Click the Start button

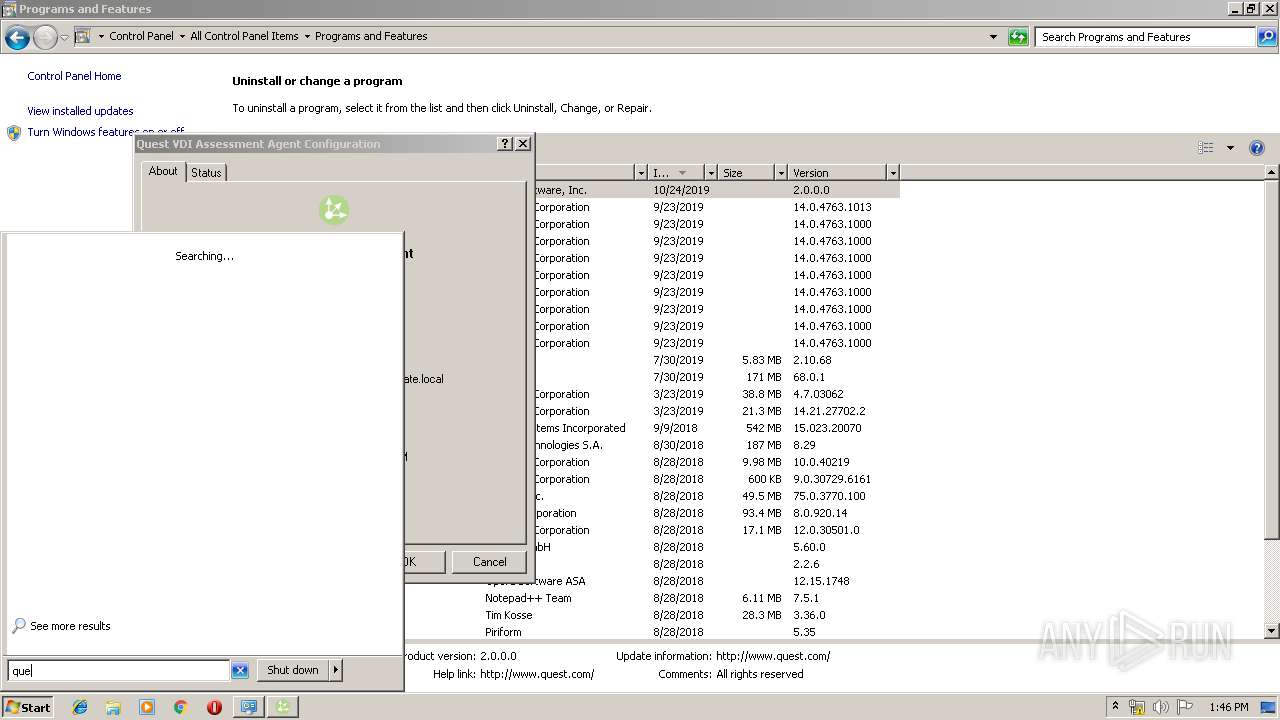pos(28,707)
